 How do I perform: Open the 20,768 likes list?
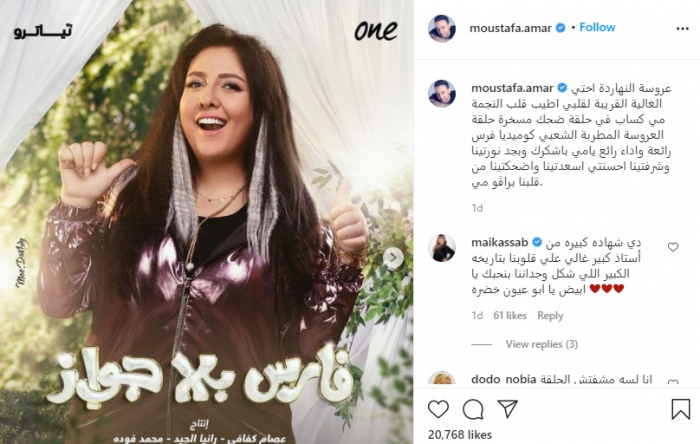[x=460, y=435]
